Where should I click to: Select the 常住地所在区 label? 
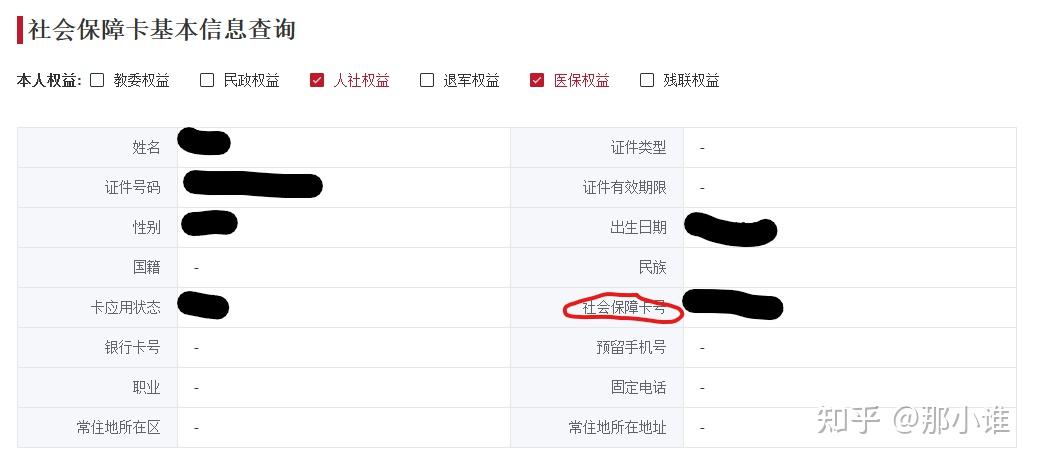click(119, 428)
